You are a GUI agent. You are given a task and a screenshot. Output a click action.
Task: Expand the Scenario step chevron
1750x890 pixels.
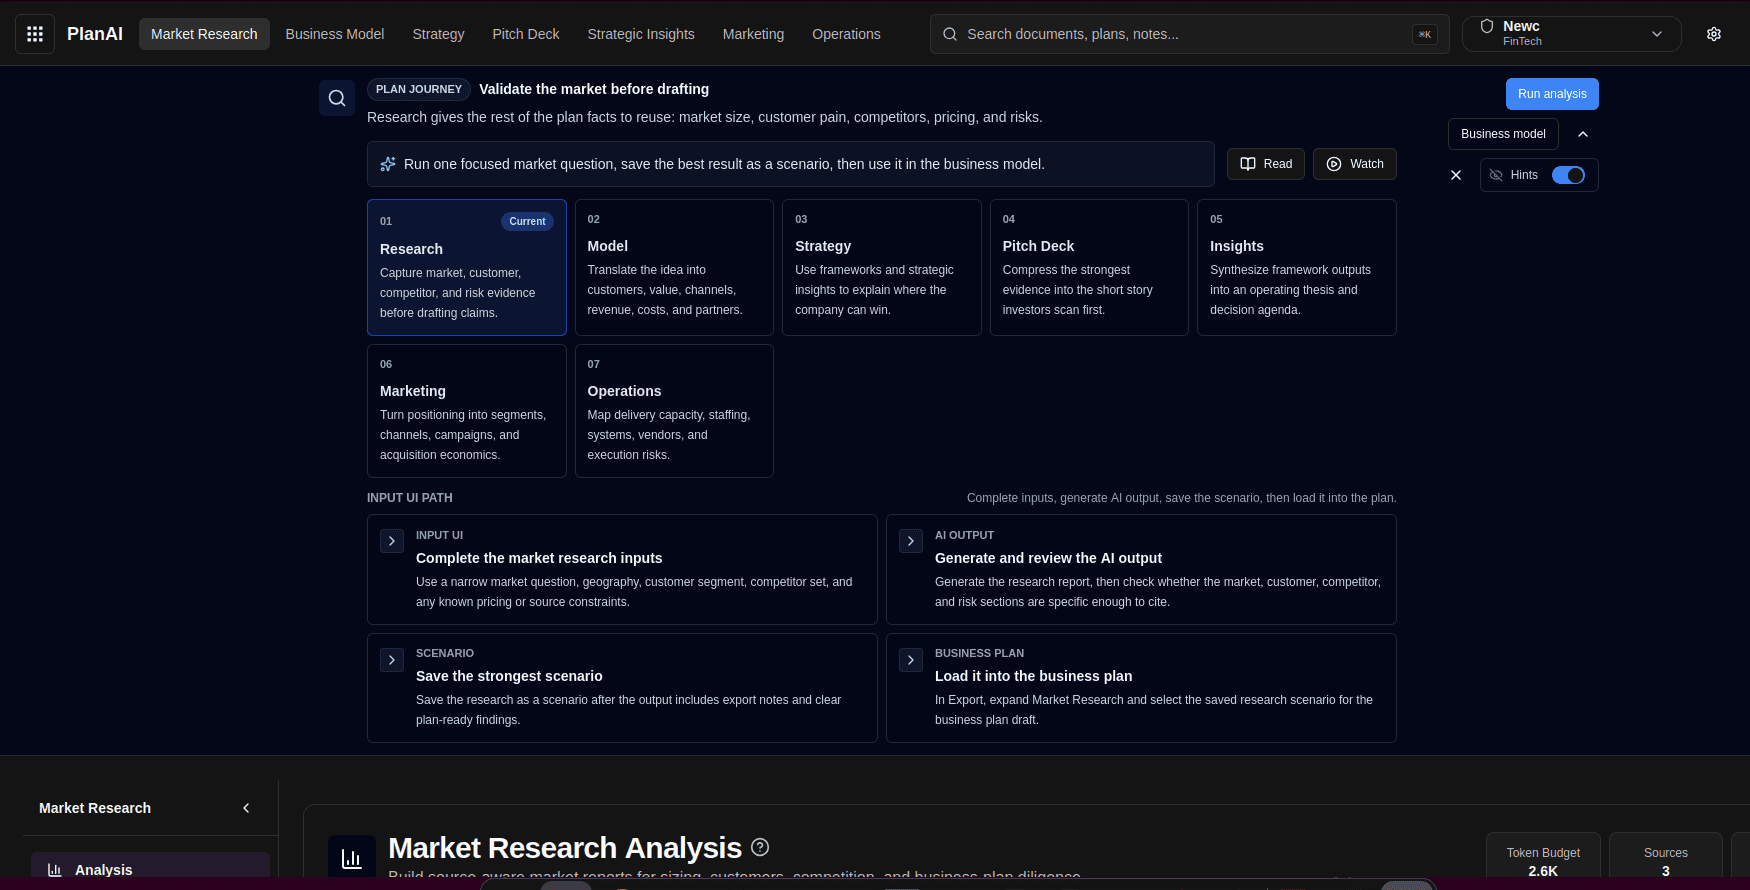coord(392,660)
